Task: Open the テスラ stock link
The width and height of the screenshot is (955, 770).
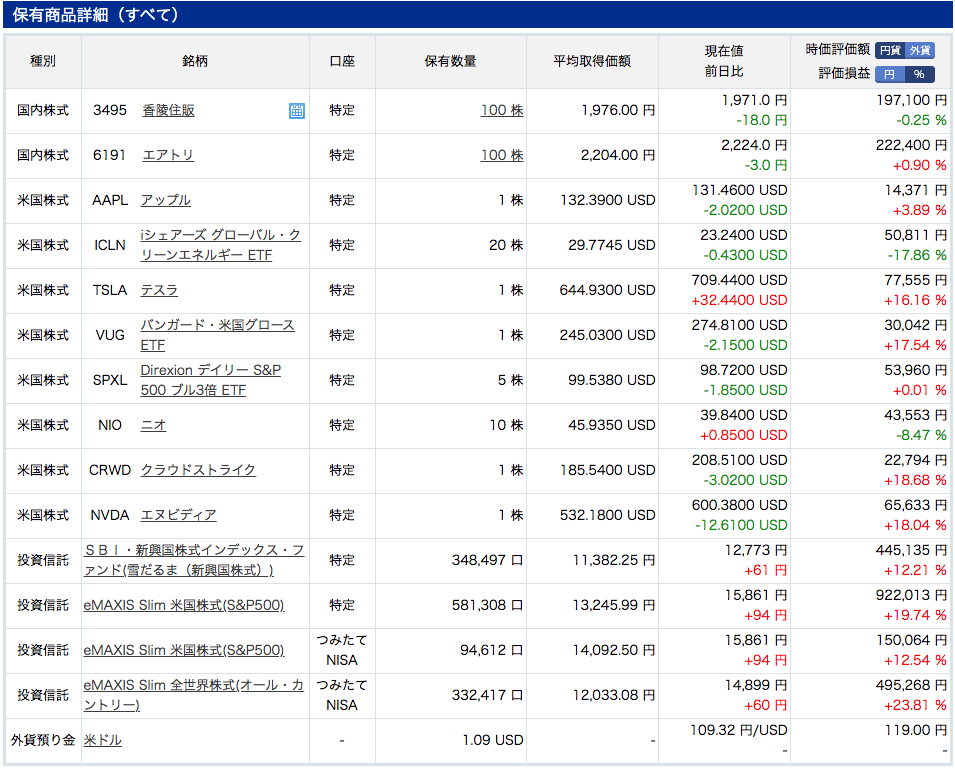Action: click(x=159, y=290)
